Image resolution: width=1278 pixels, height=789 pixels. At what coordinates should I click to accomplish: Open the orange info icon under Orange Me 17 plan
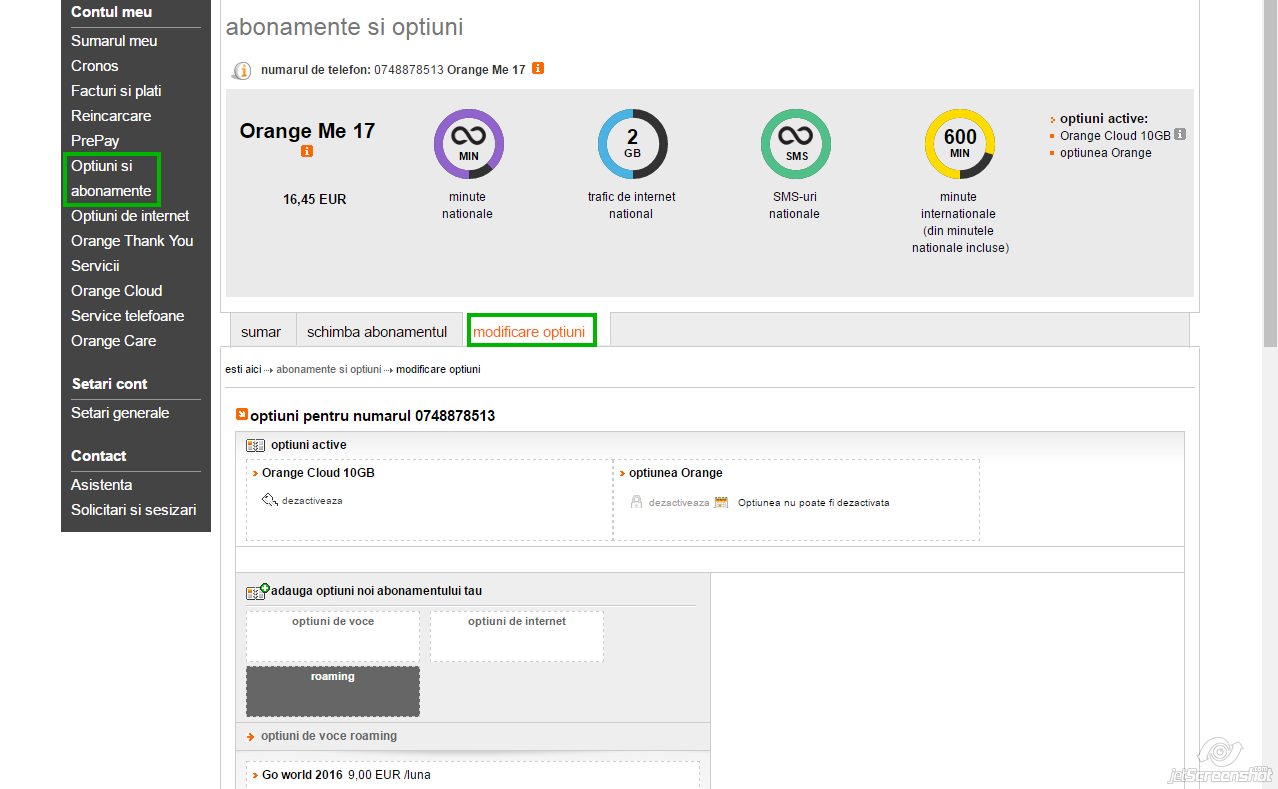[x=307, y=151]
